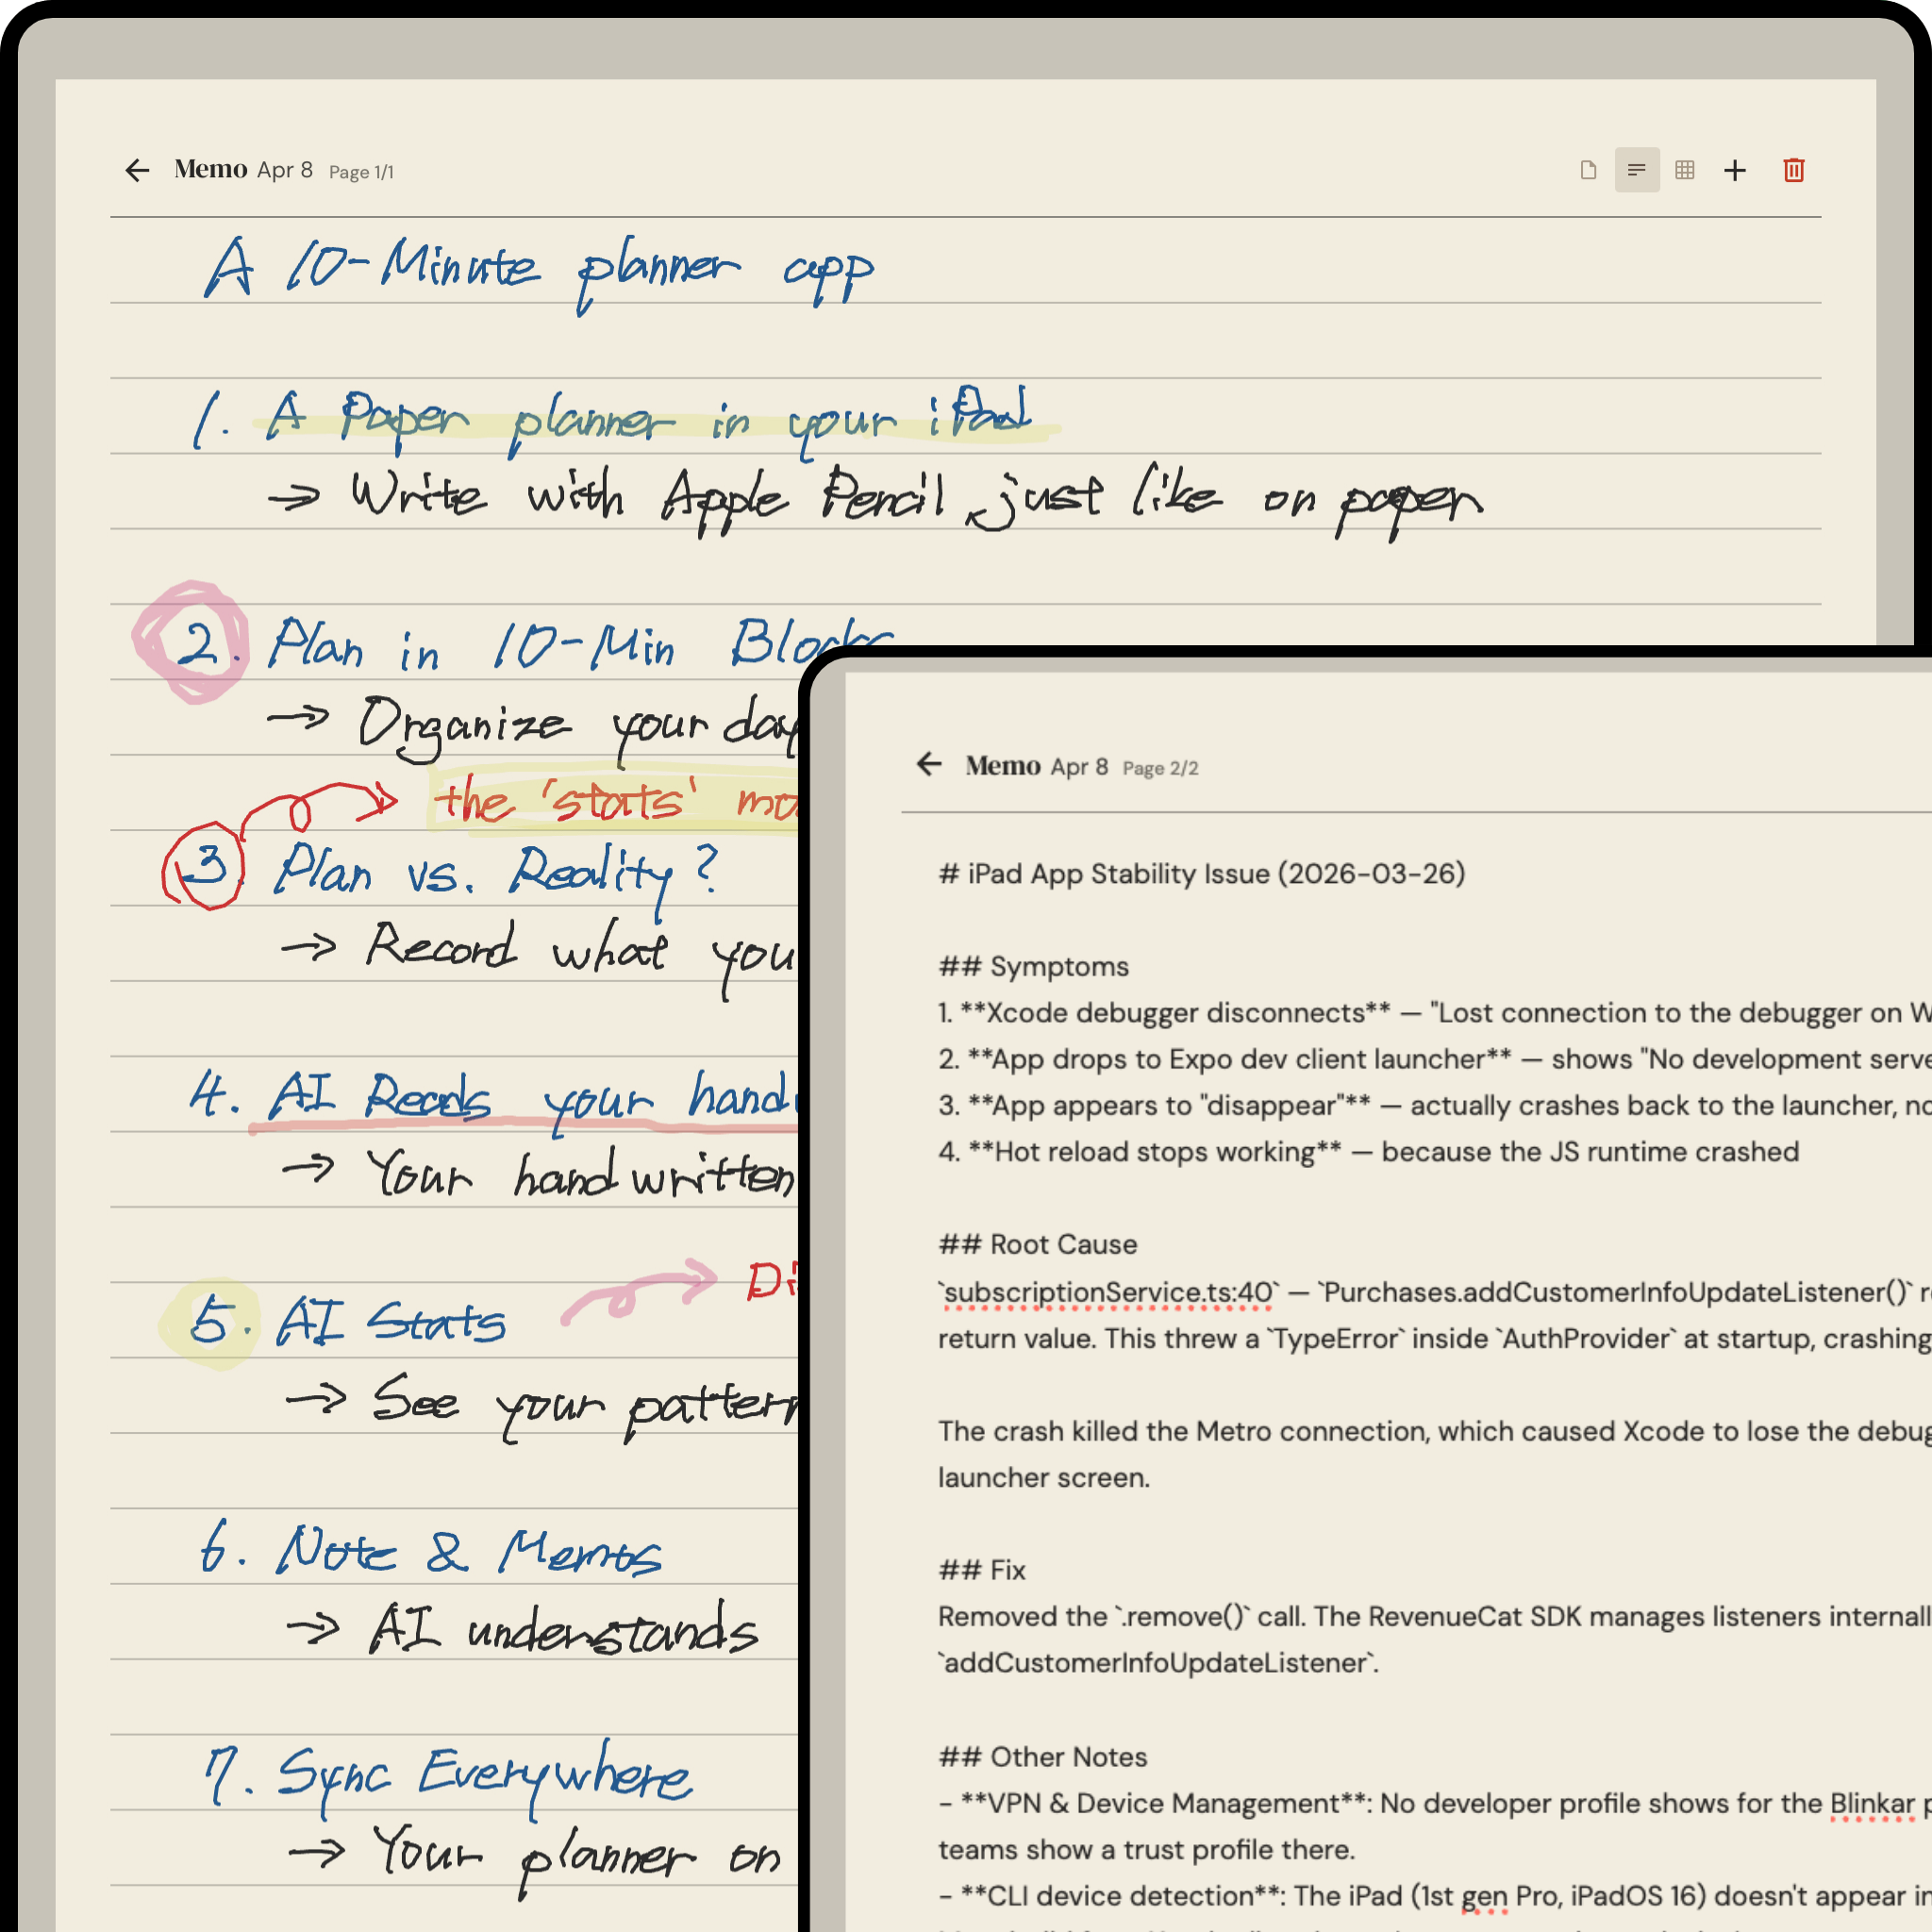Select the lined paper page style icon
This screenshot has height=1932, width=1932.
(x=1637, y=170)
